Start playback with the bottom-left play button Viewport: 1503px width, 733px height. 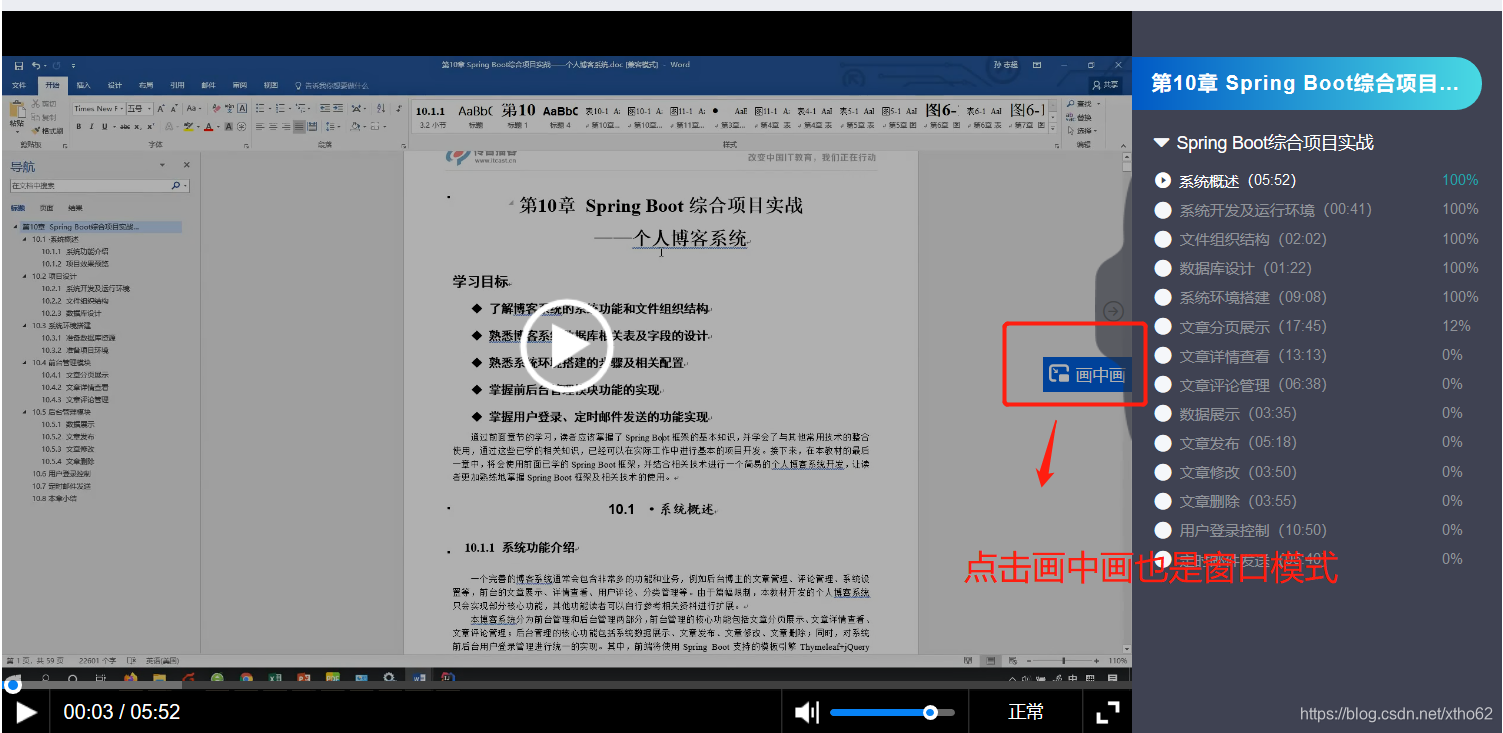[x=26, y=712]
